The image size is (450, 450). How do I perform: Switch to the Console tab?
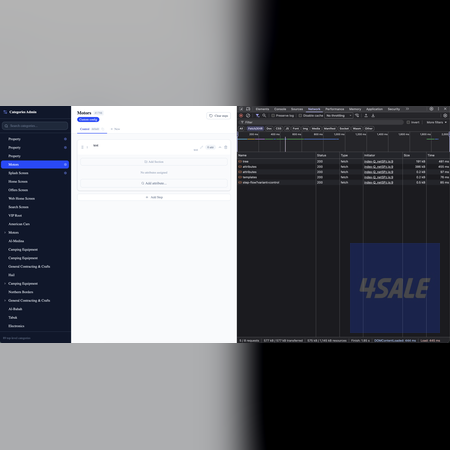click(x=280, y=109)
